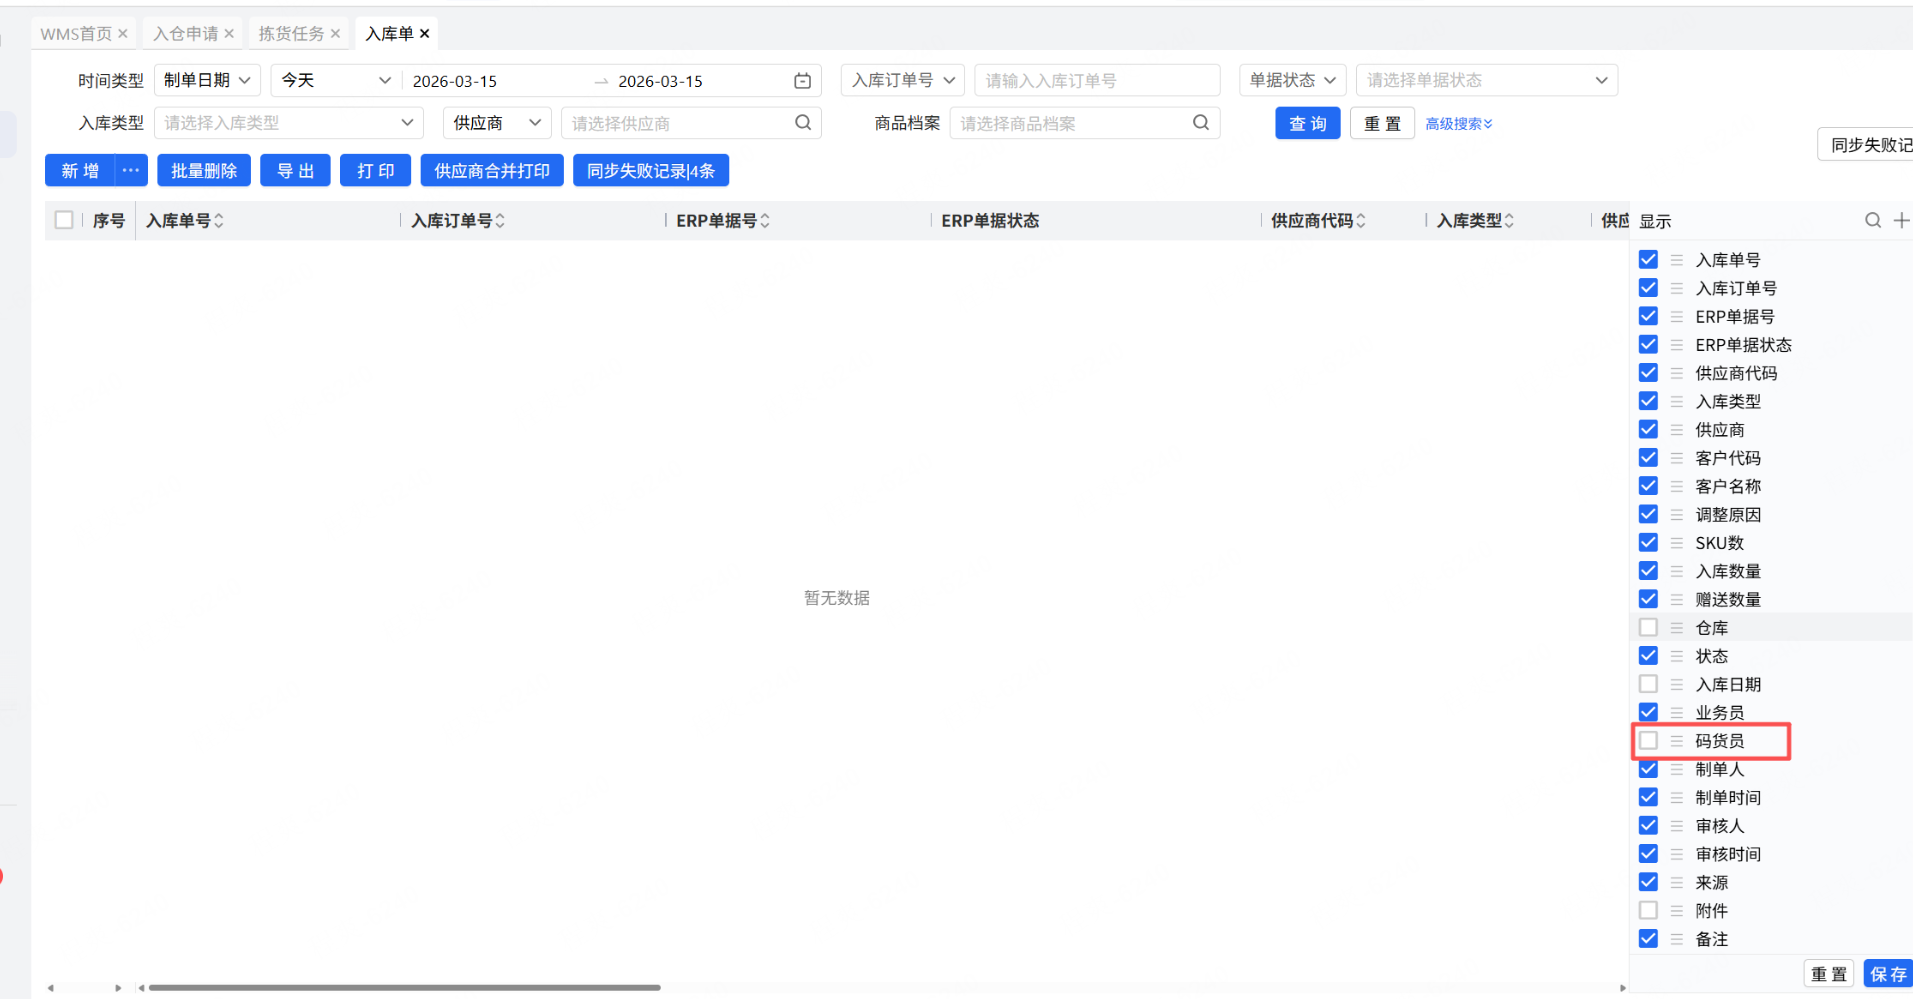1913x999 pixels.
Task: Toggle select-all checkbox in table header
Action: click(64, 220)
